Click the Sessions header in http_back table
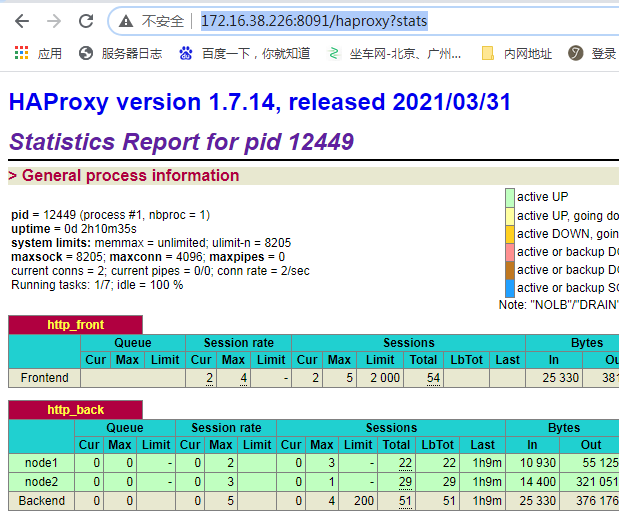Screen dimensions: 619x511 pyautogui.click(x=391, y=428)
